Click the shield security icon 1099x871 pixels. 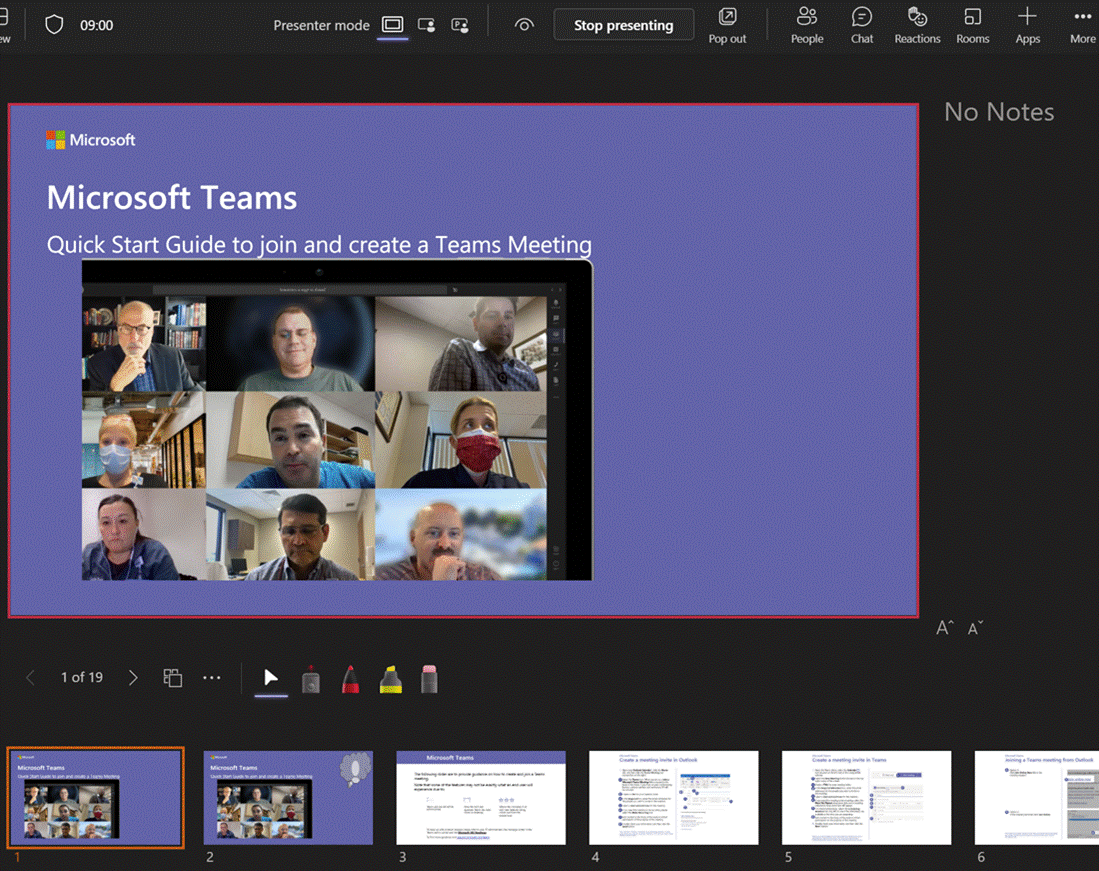tap(54, 25)
